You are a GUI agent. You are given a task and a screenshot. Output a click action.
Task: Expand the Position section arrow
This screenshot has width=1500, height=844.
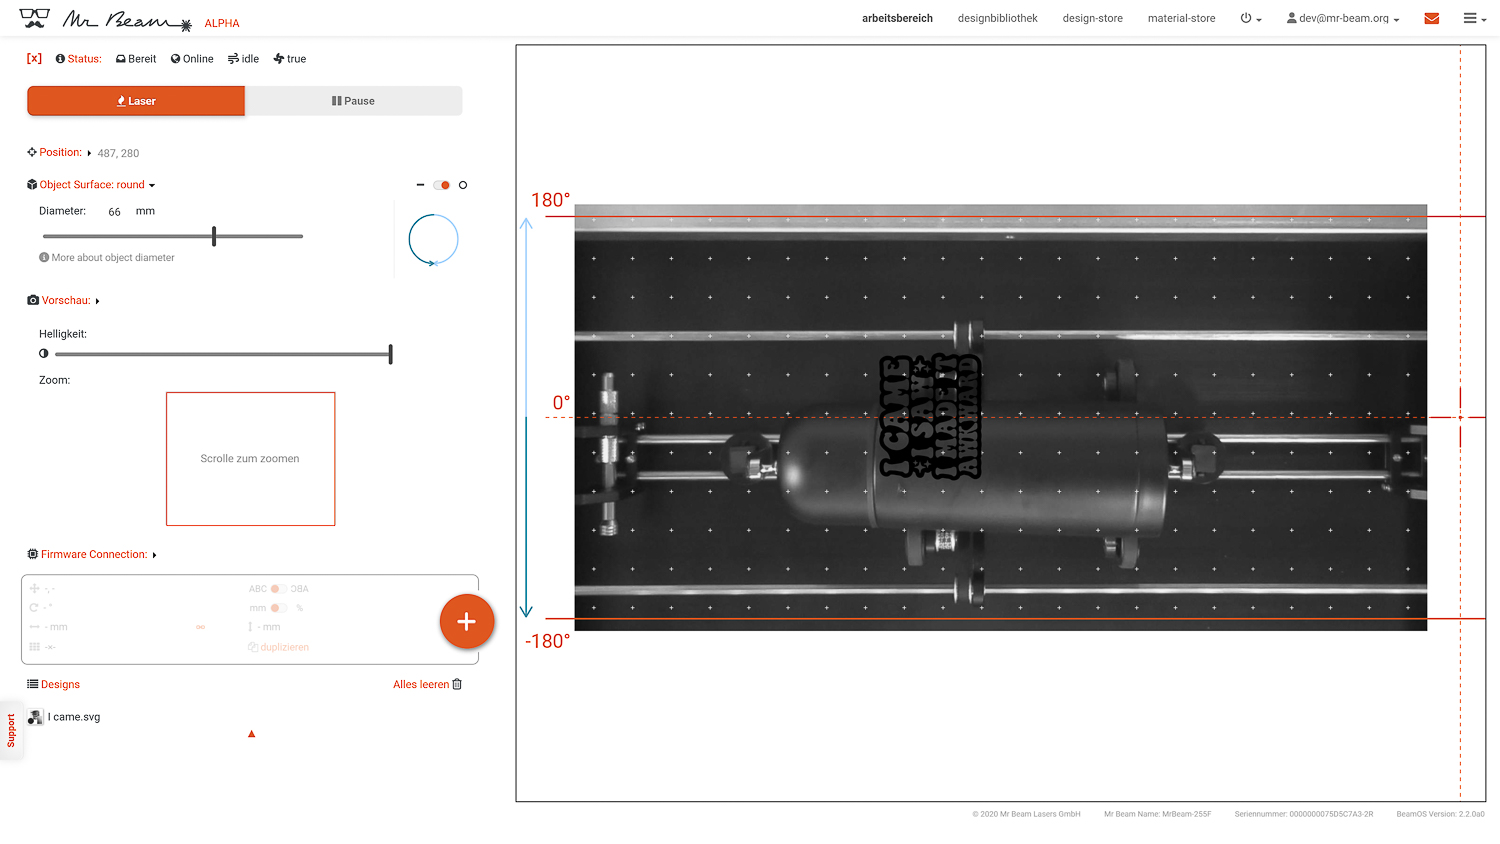89,153
